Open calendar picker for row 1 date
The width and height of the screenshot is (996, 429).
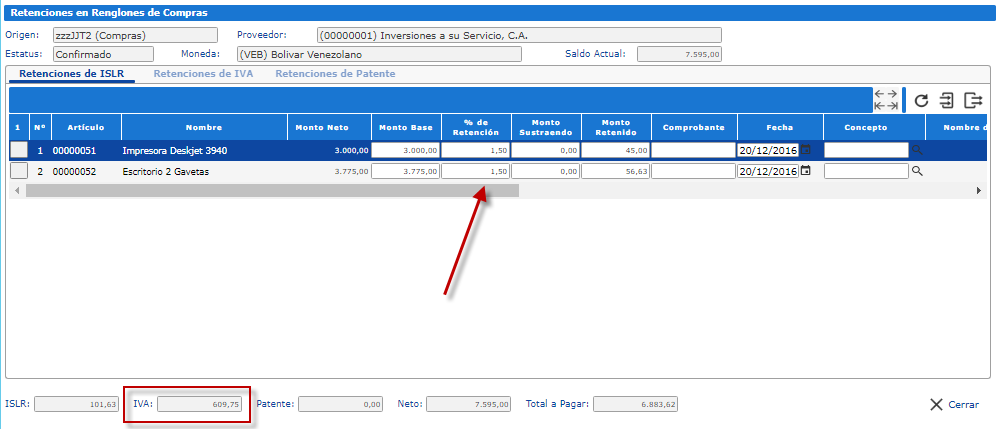click(806, 149)
